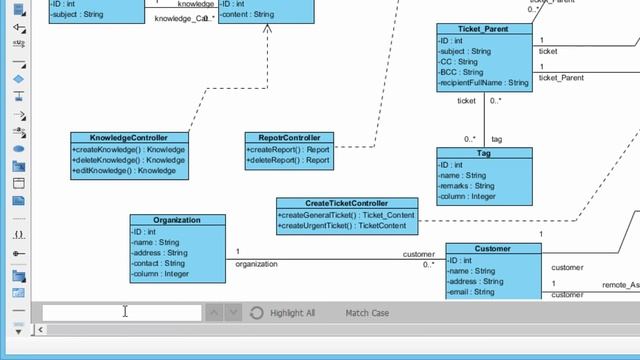Select the dashed arrow tool with squiggle below the Generalization tool
This screenshot has height=360, width=640.
(19, 43)
